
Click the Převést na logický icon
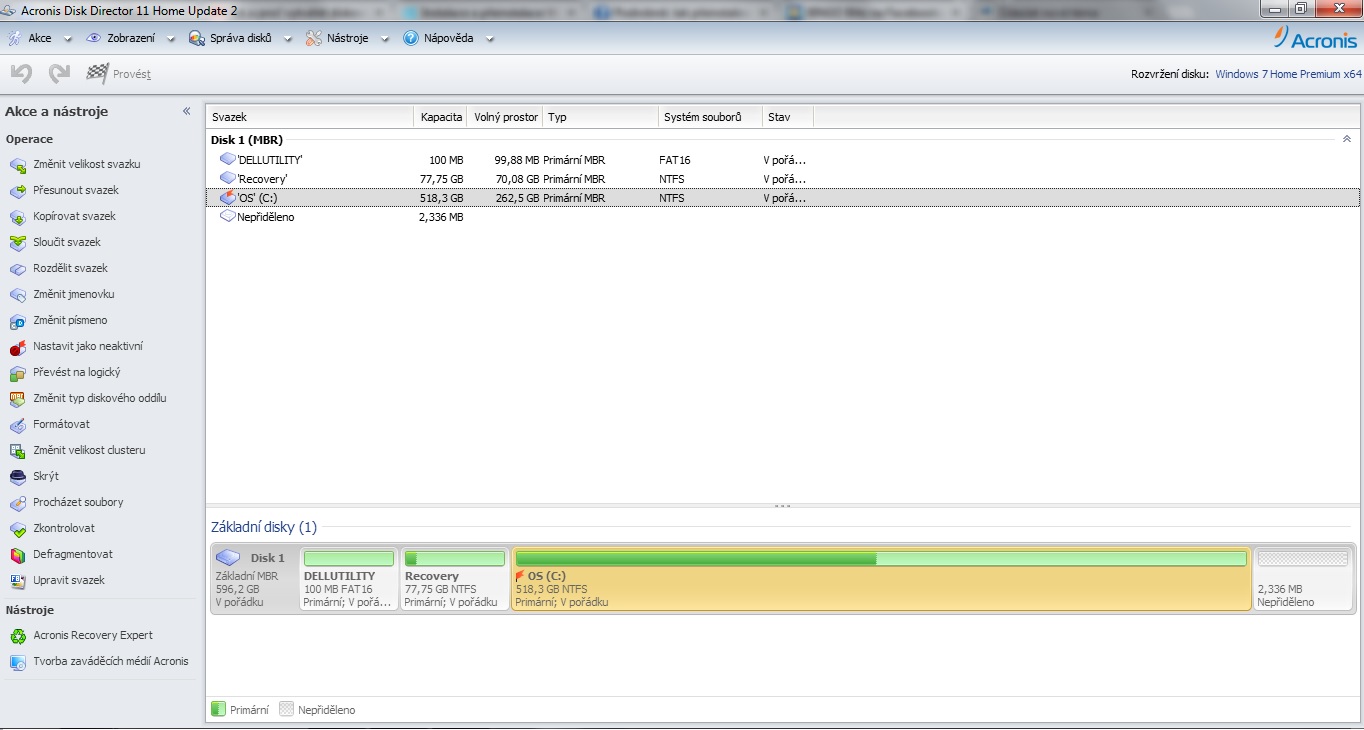click(17, 373)
